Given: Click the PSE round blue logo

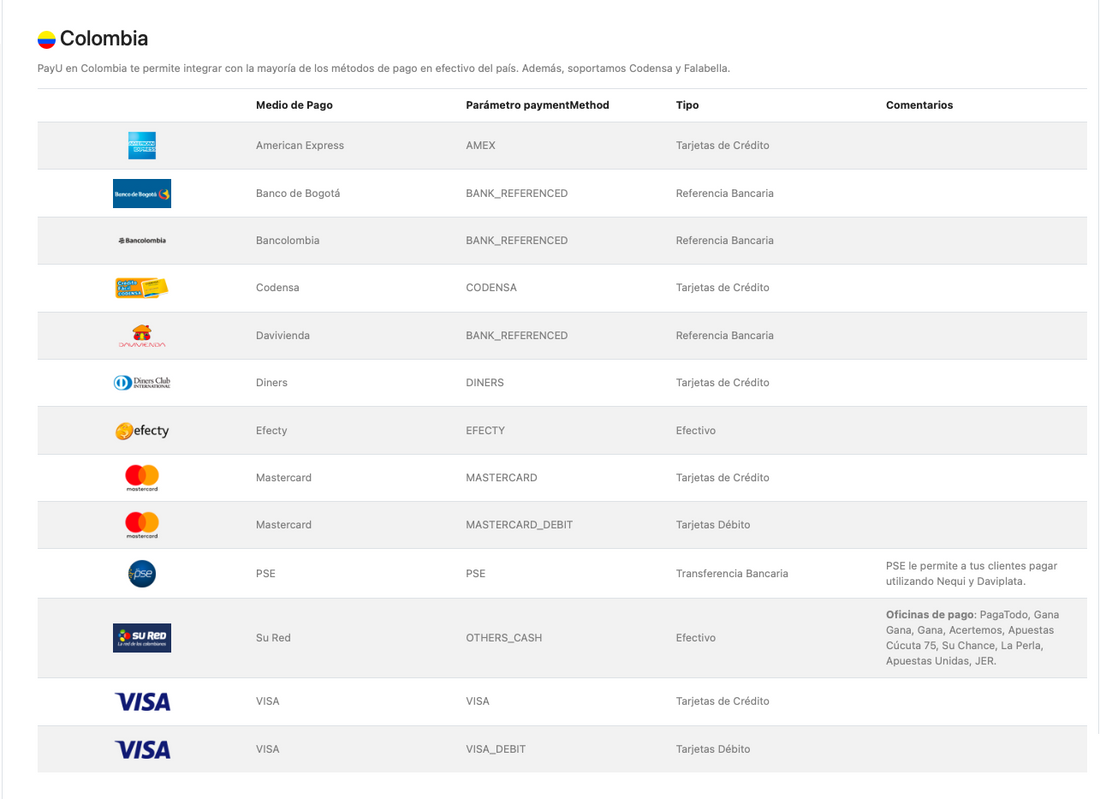Looking at the screenshot, I should 142,574.
